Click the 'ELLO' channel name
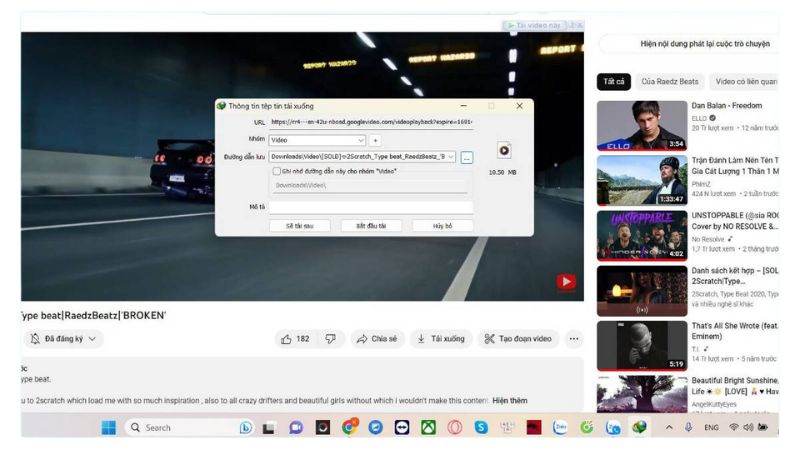This screenshot has width=800, height=450. point(699,118)
